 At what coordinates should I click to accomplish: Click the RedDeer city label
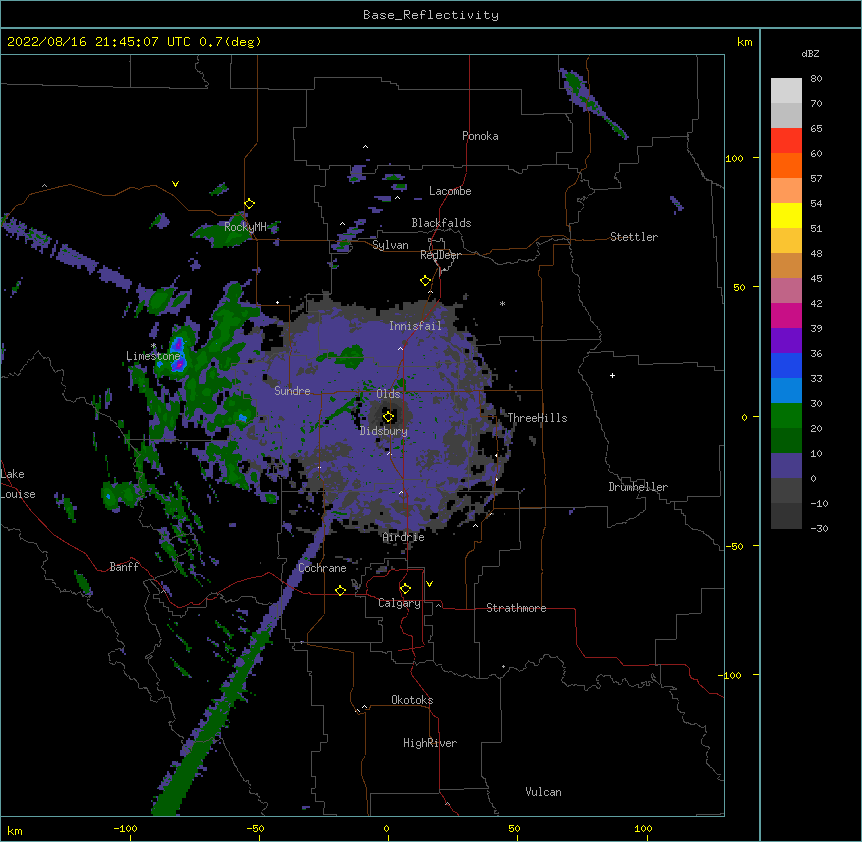[440, 255]
